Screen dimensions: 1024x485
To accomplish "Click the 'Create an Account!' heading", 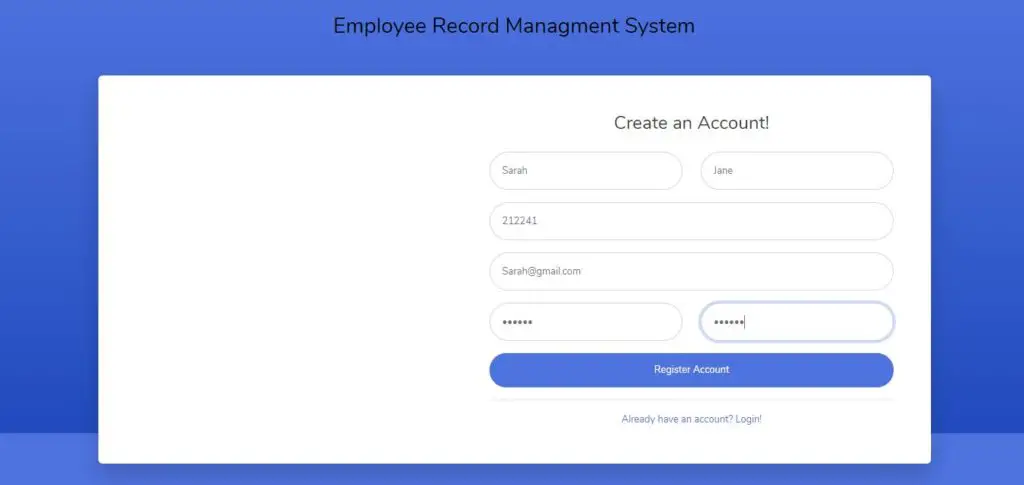I will 691,123.
